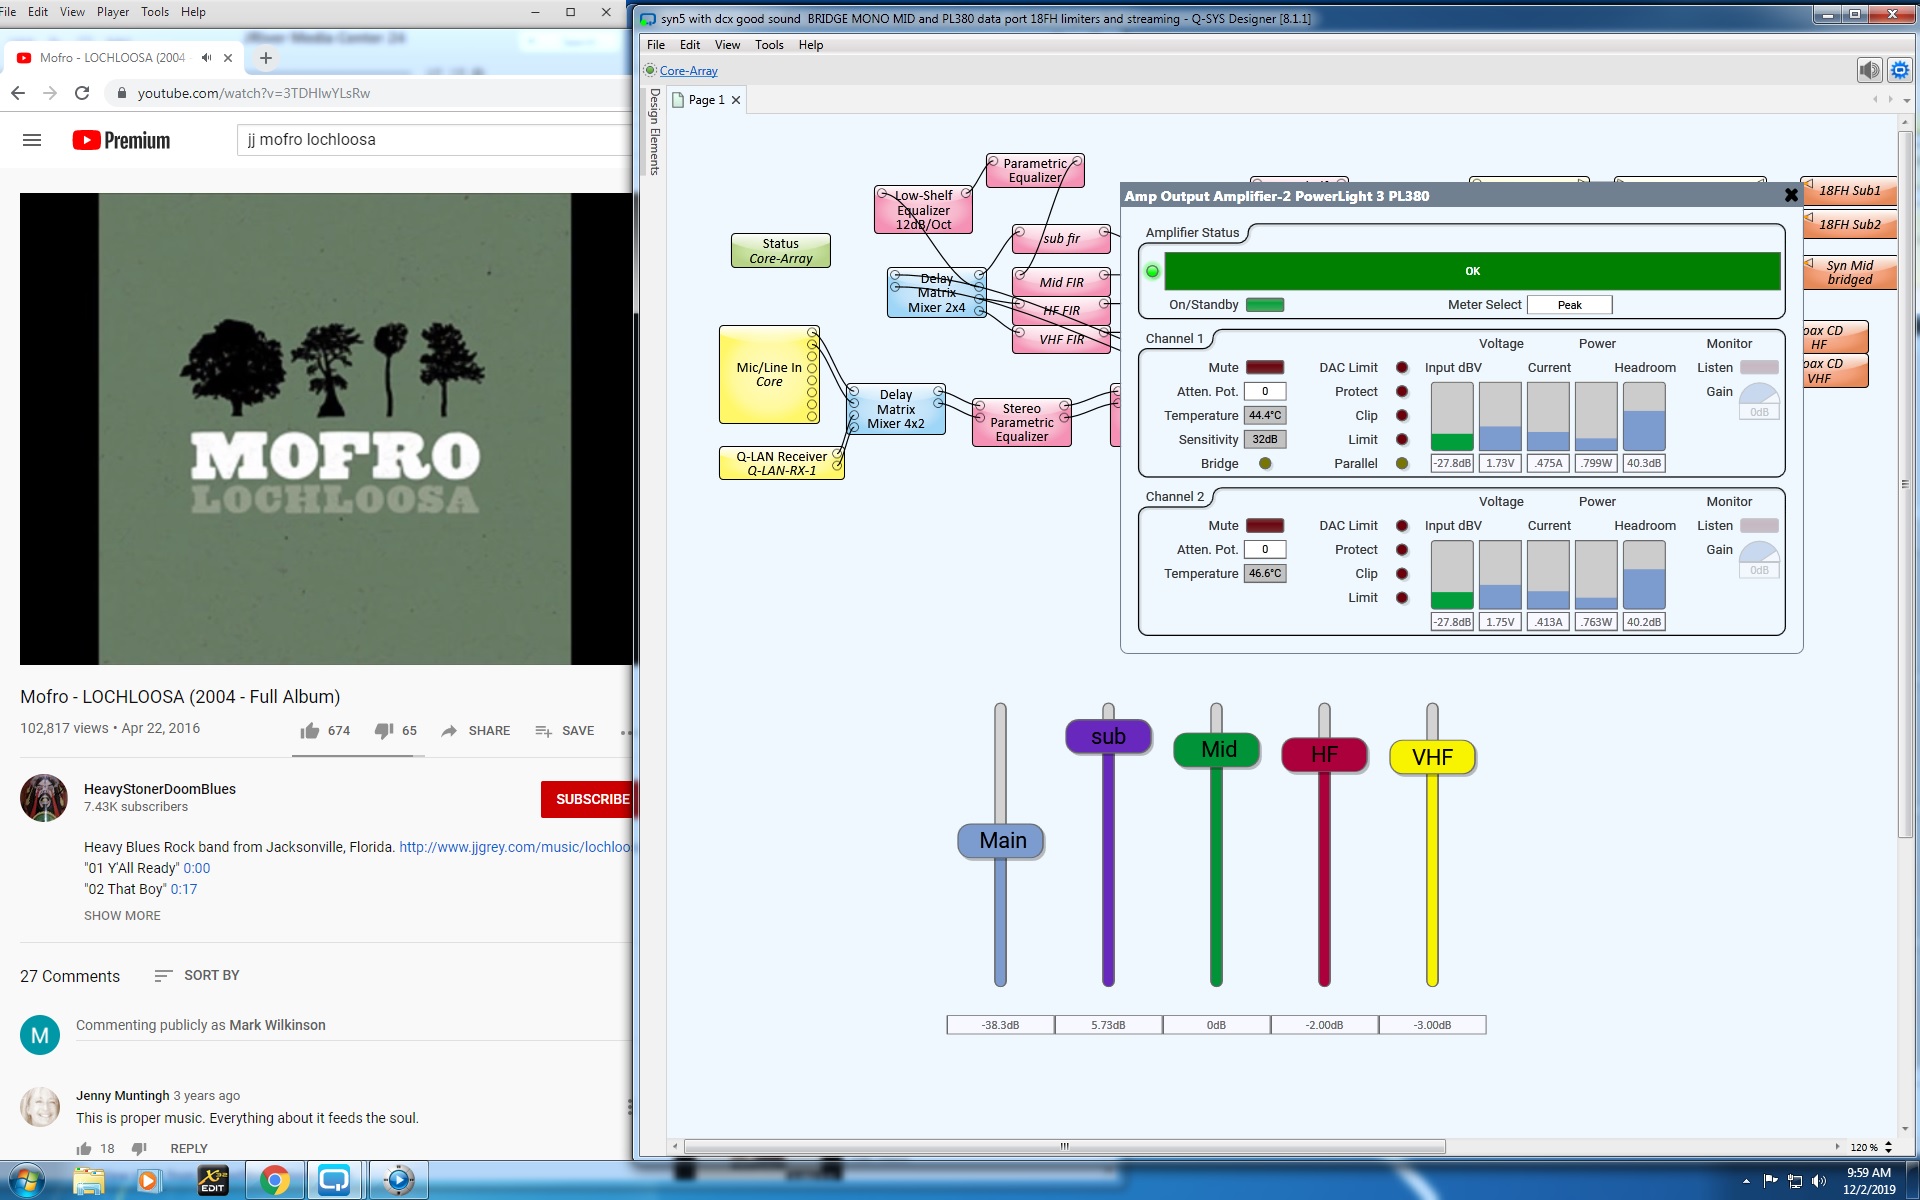The height and width of the screenshot is (1200, 1920).
Task: Click the sub level 5.73dB field
Action: 1108,1025
